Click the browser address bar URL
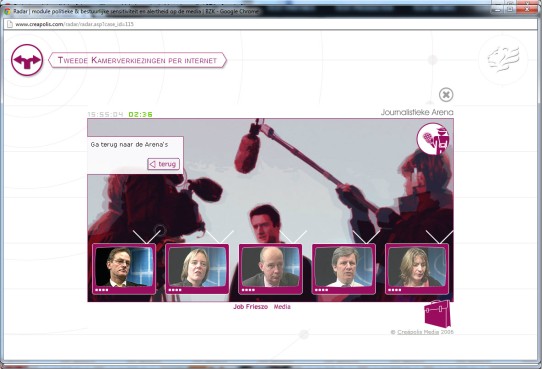This screenshot has width=542, height=369. (74, 24)
